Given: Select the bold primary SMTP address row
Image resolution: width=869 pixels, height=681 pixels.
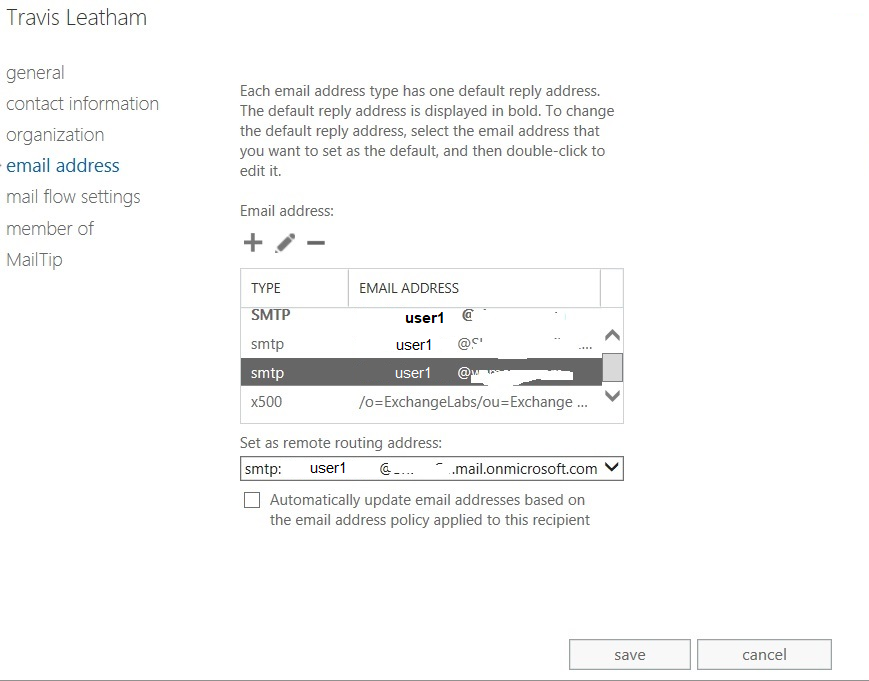Looking at the screenshot, I should (x=421, y=317).
